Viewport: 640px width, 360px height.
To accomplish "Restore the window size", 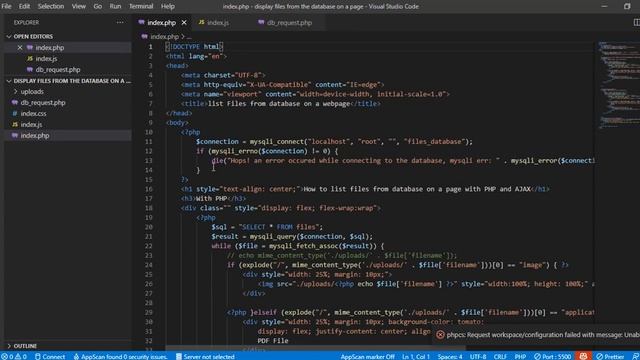I will click(x=627, y=6).
